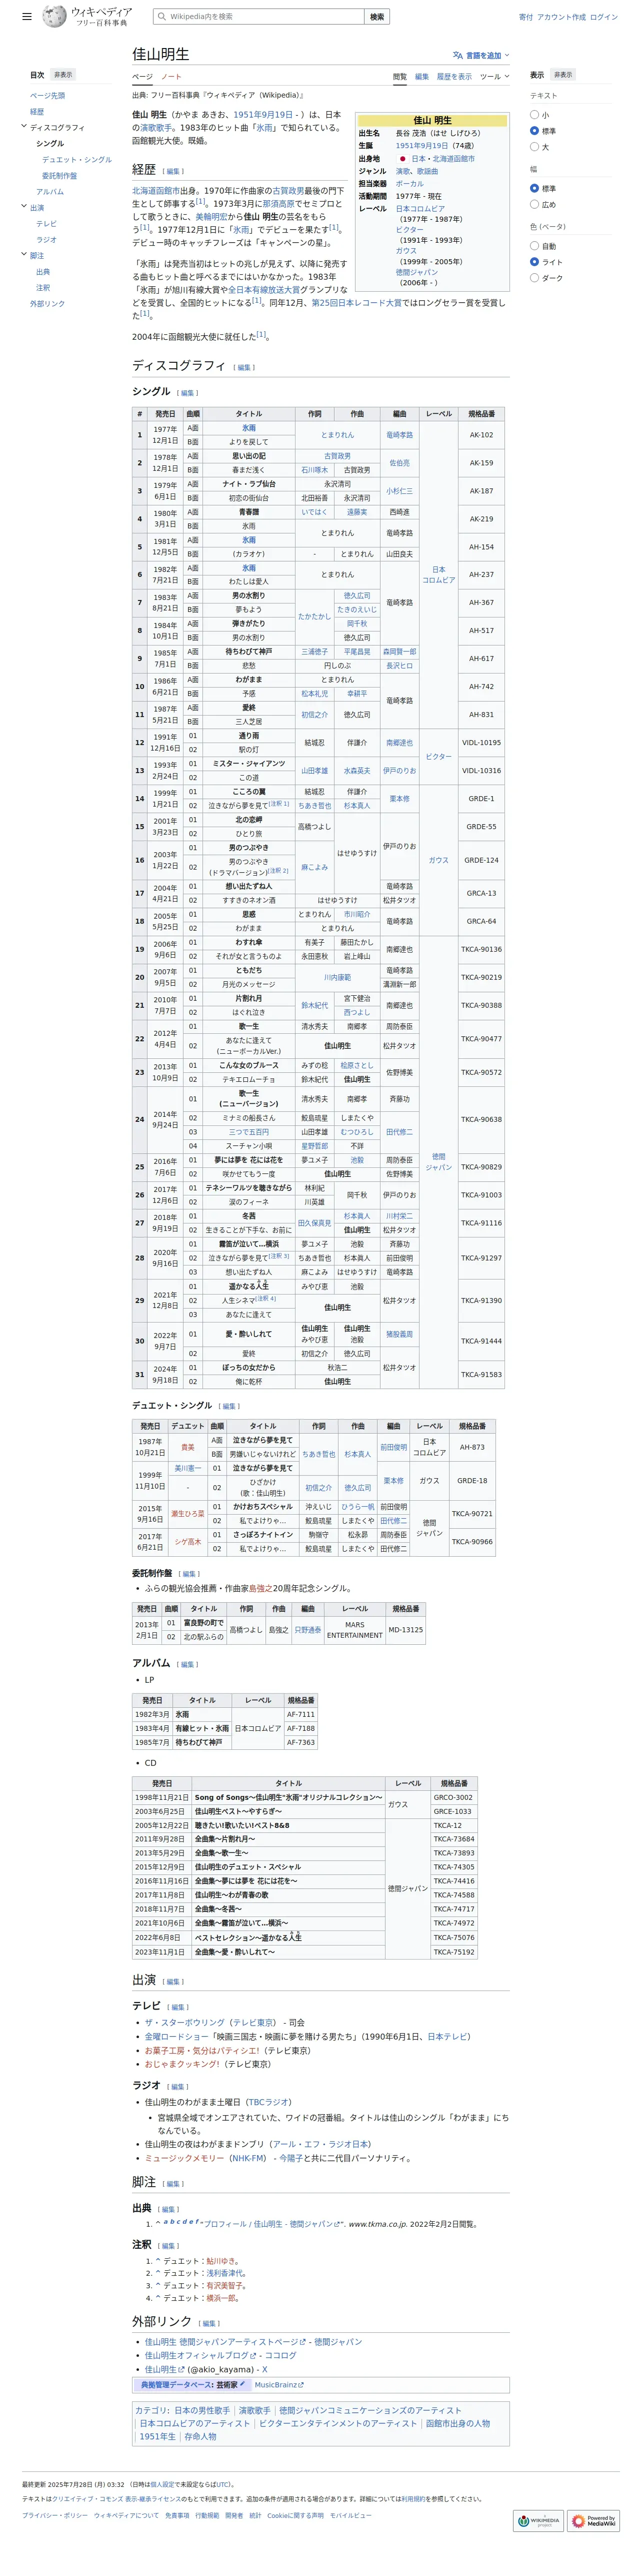The width and height of the screenshot is (642, 2576).
Task: Open 金曜ロードショー link under テレビ
Action: (177, 2036)
